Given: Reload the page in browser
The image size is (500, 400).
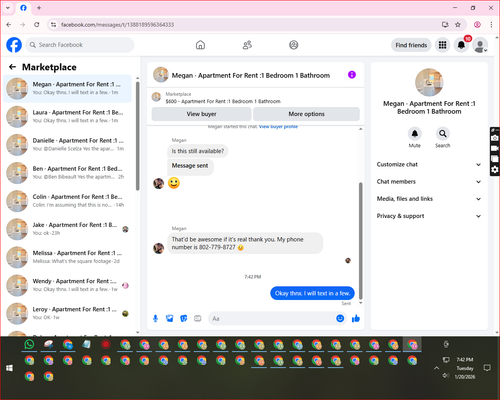Looking at the screenshot, I should pyautogui.click(x=37, y=25).
